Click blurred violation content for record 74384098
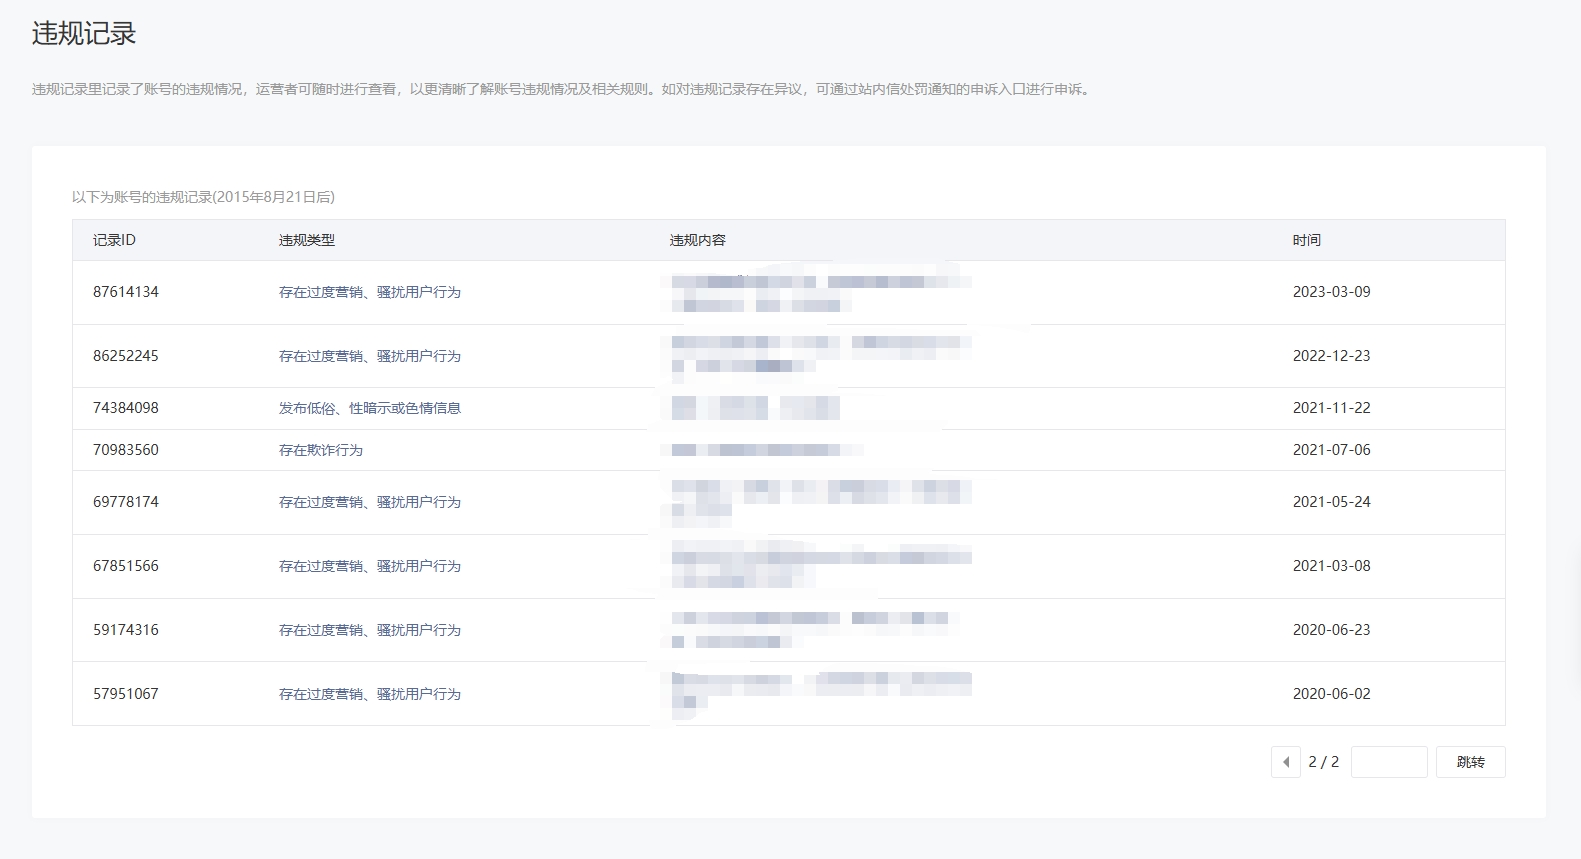 [755, 408]
